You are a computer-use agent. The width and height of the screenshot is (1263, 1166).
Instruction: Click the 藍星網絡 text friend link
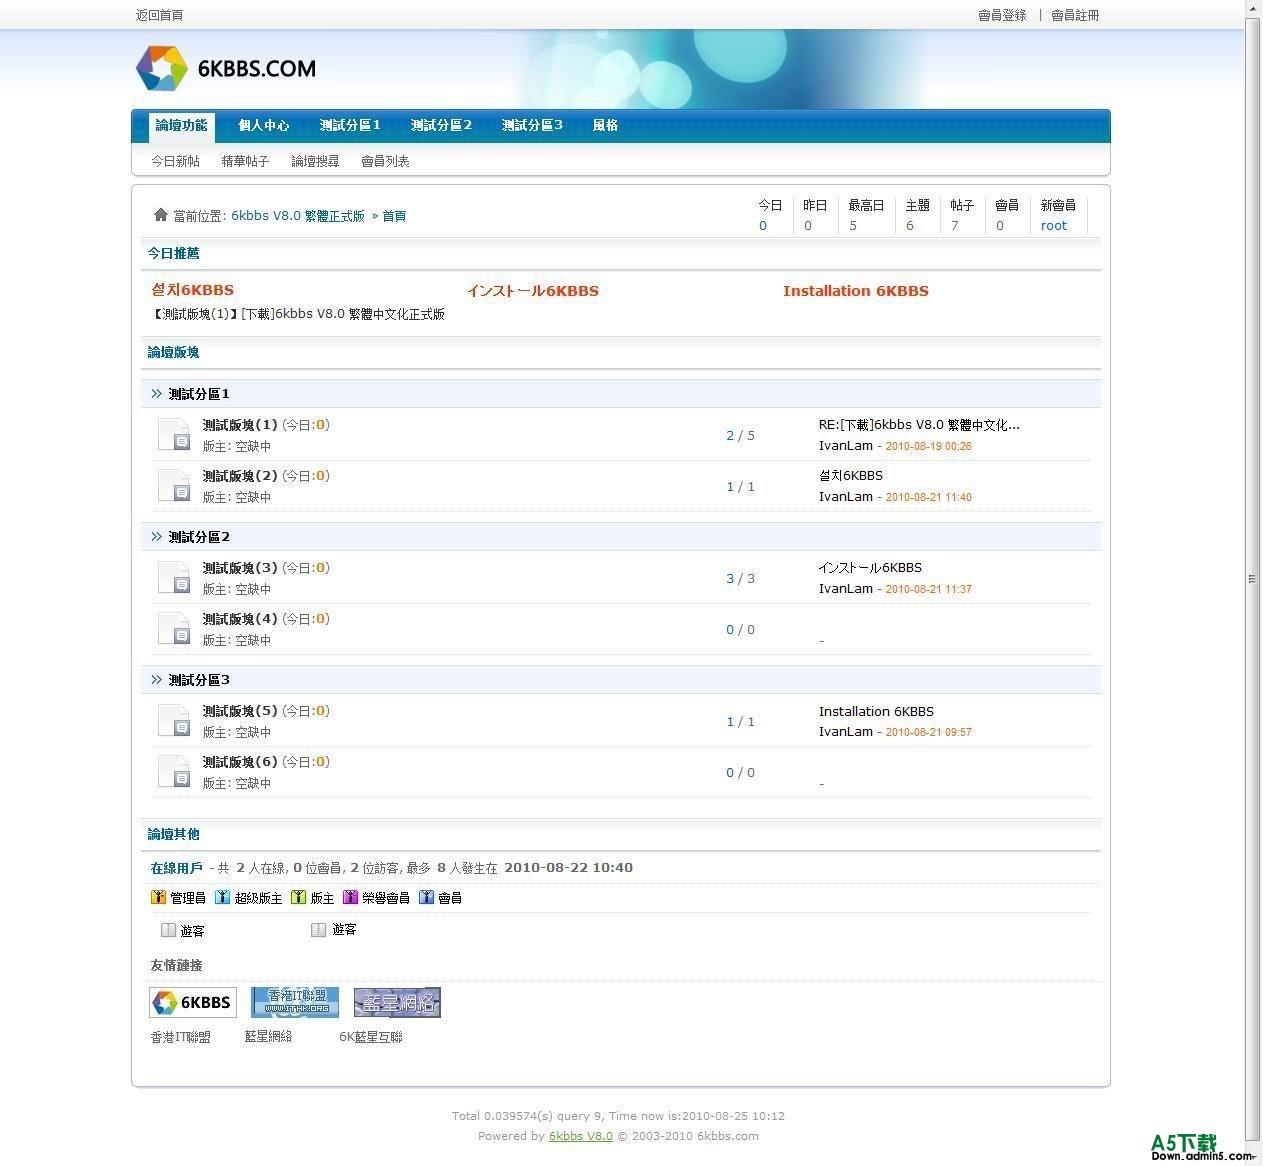[269, 1037]
